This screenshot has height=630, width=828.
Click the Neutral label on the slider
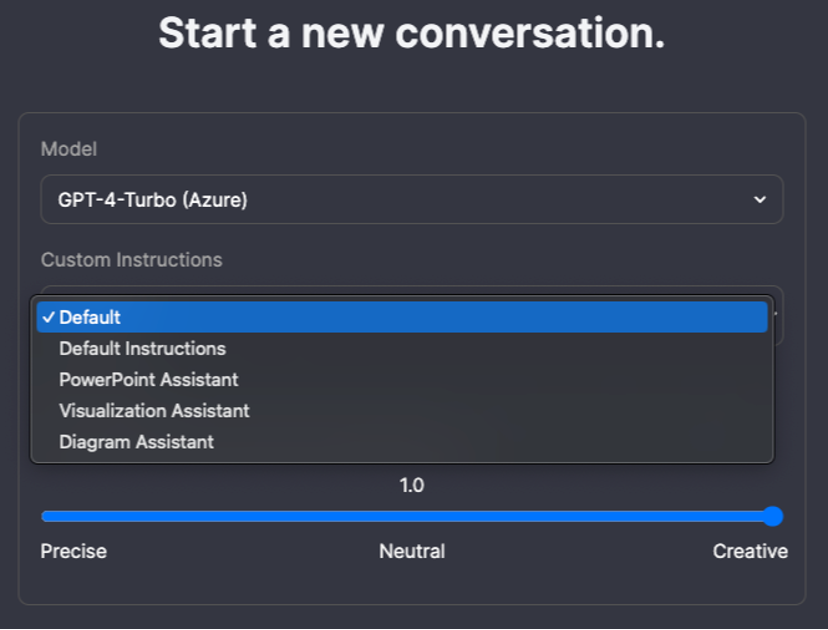412,551
